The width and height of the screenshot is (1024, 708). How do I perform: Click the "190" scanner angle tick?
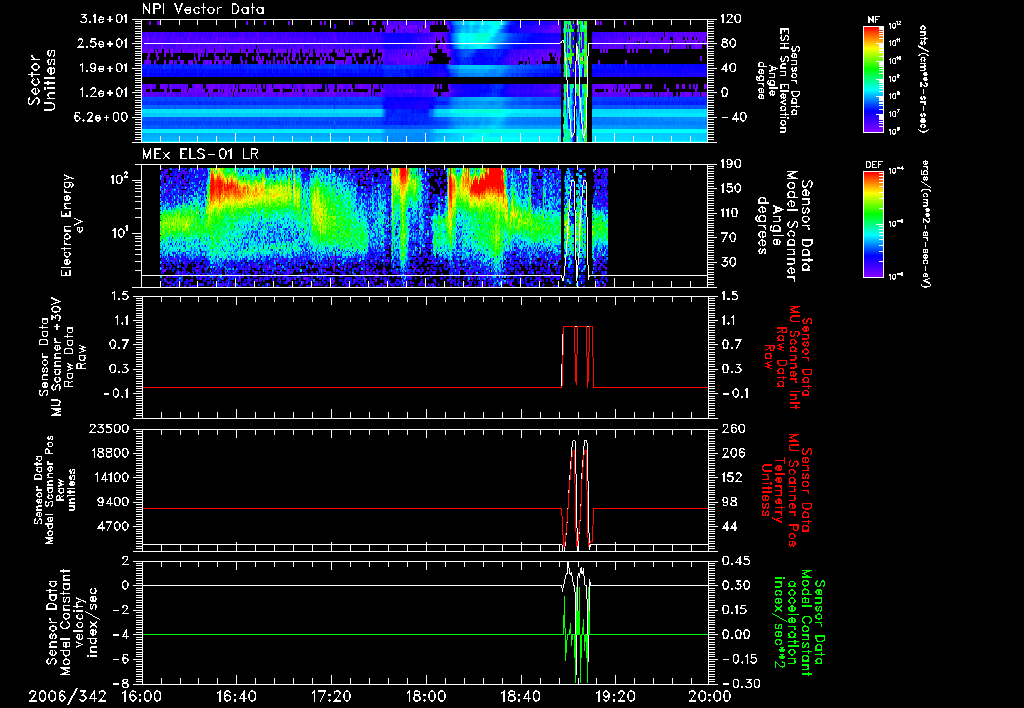(731, 164)
